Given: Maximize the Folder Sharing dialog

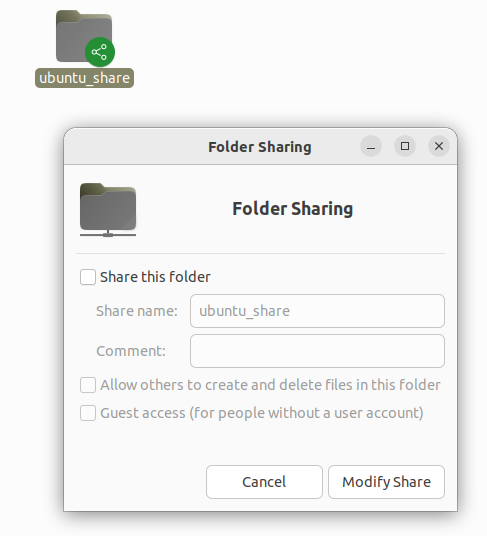Looking at the screenshot, I should point(405,146).
